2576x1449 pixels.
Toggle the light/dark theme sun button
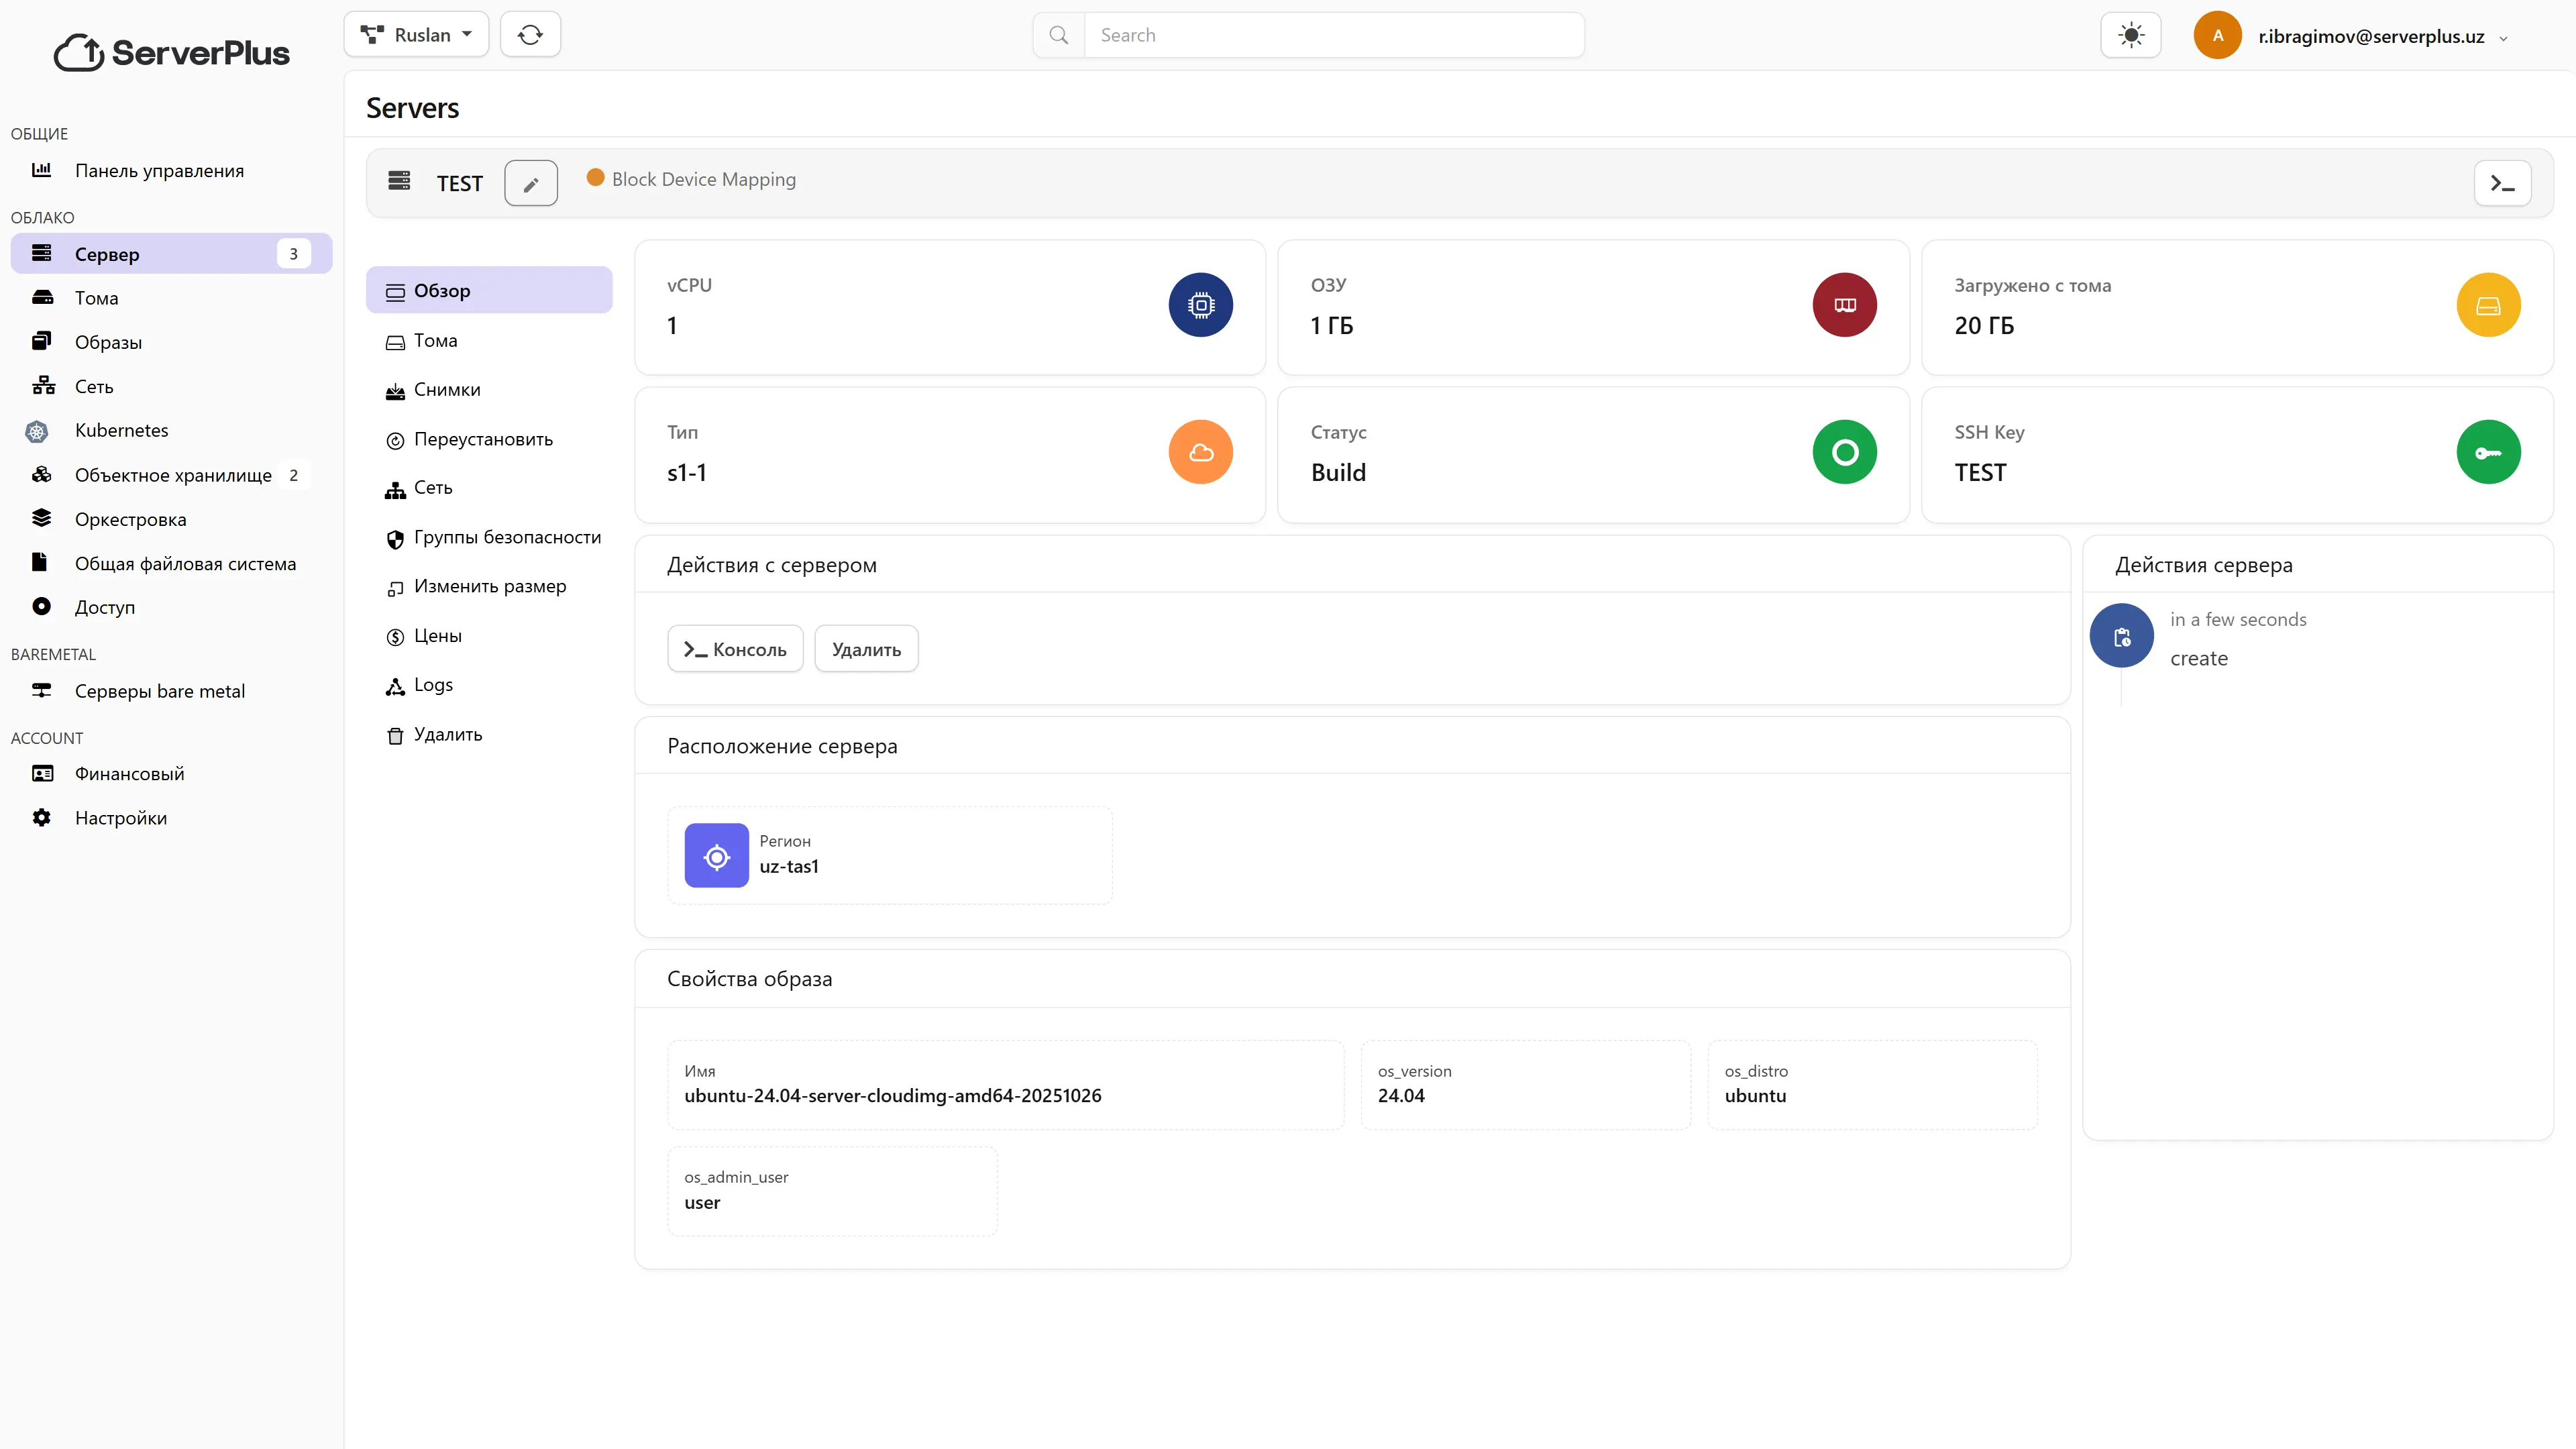click(x=2130, y=36)
